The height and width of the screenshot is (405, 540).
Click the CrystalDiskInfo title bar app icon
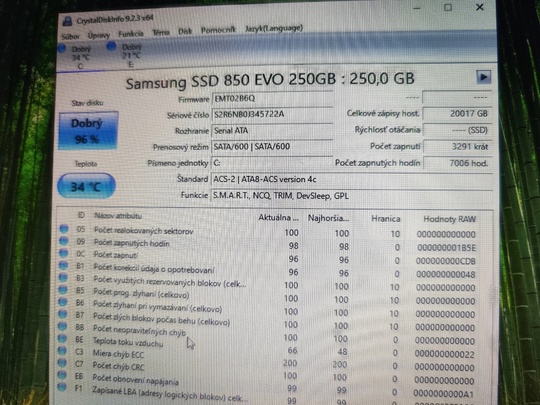tap(68, 22)
